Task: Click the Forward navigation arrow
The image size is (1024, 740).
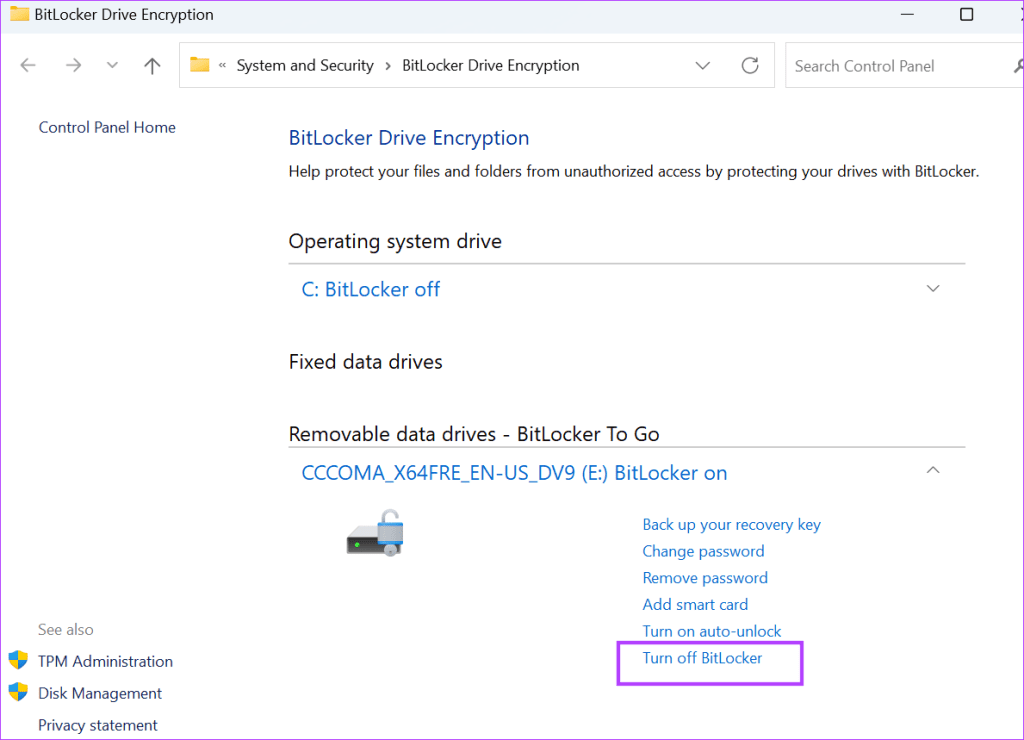Action: (x=72, y=66)
